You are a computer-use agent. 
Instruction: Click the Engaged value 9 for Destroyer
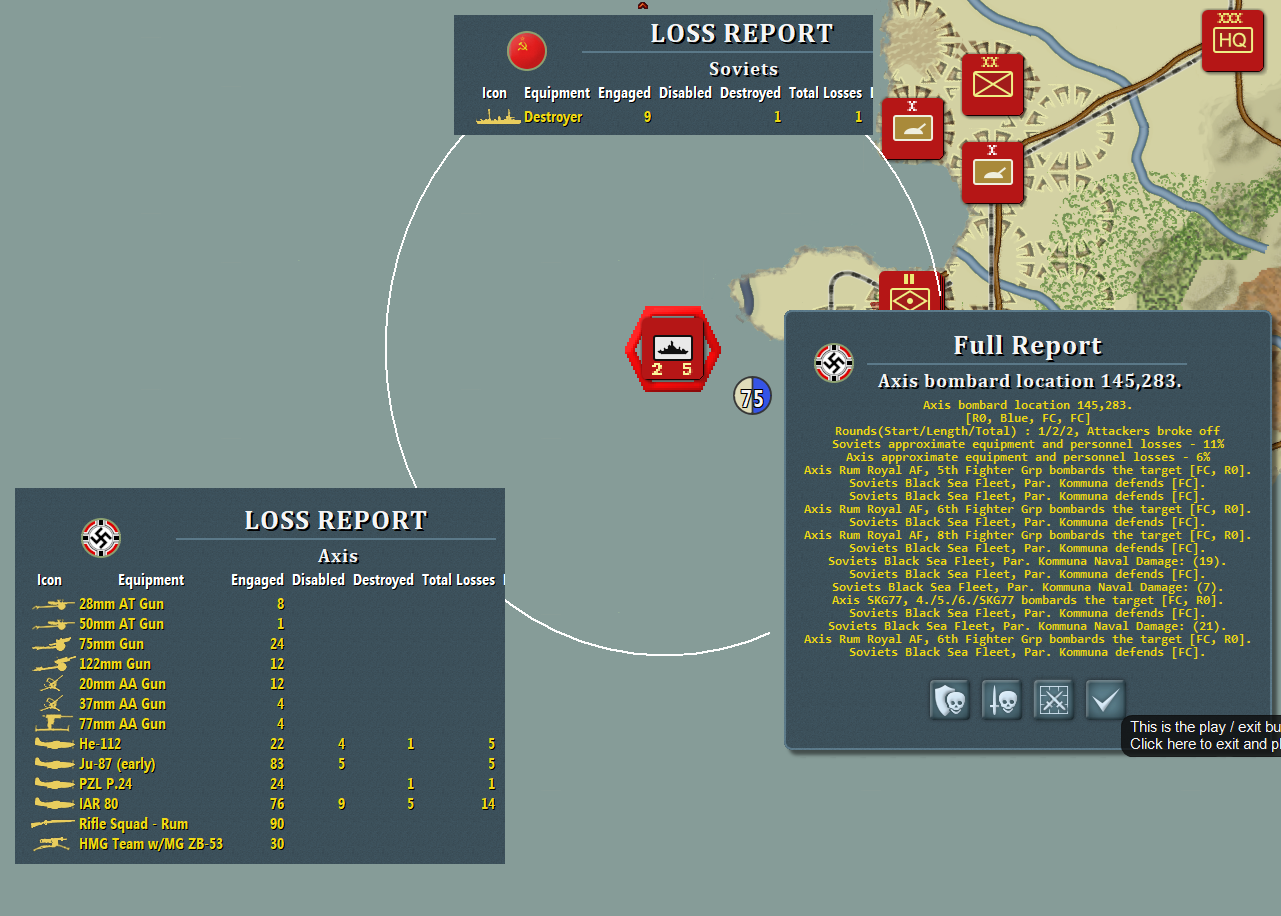[x=648, y=117]
